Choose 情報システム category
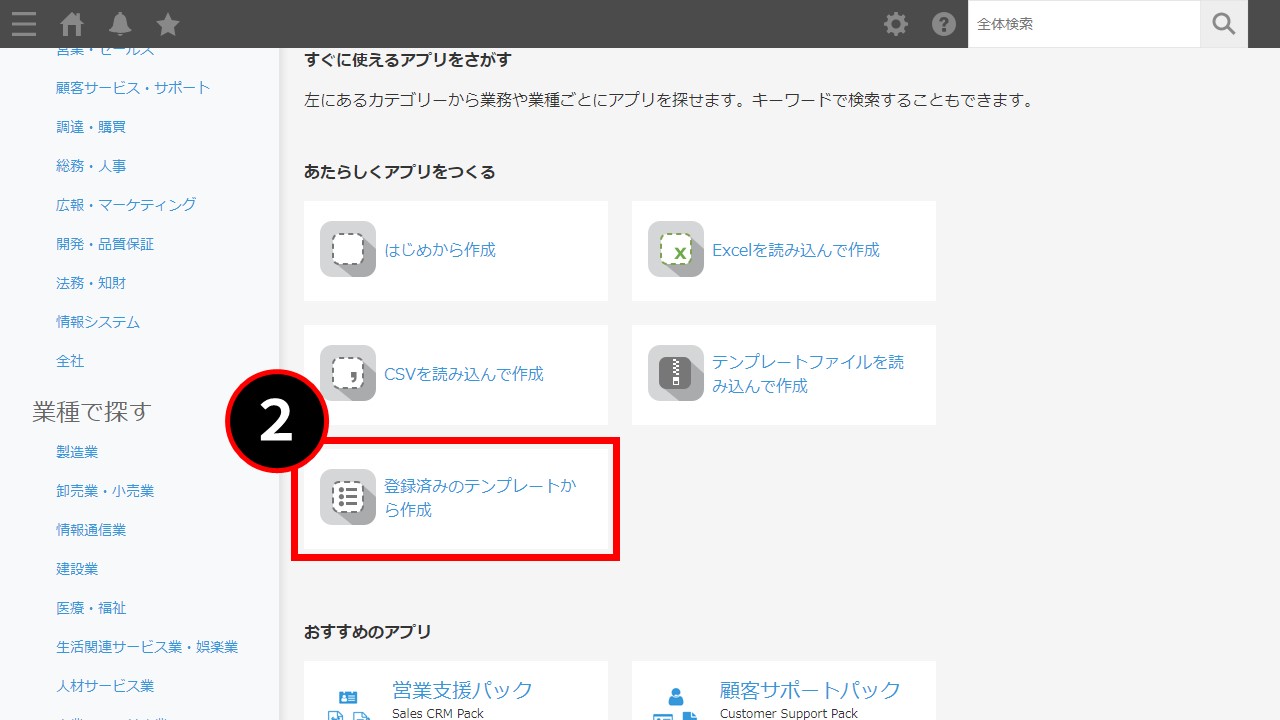Viewport: 1280px width, 720px height. (98, 322)
